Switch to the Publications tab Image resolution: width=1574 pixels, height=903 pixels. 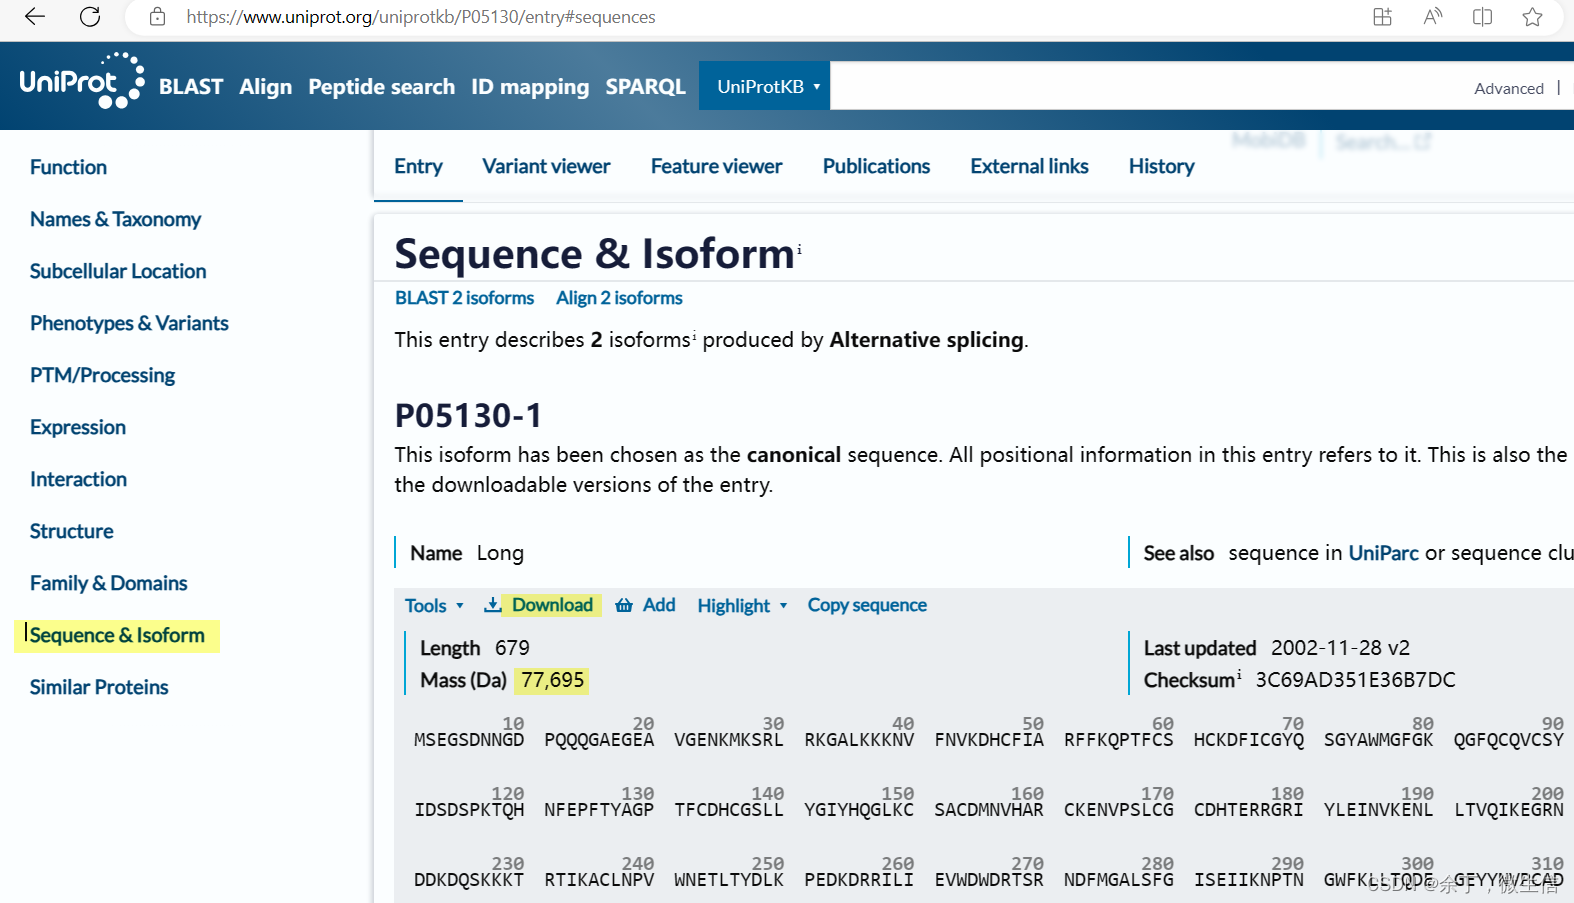tap(876, 166)
